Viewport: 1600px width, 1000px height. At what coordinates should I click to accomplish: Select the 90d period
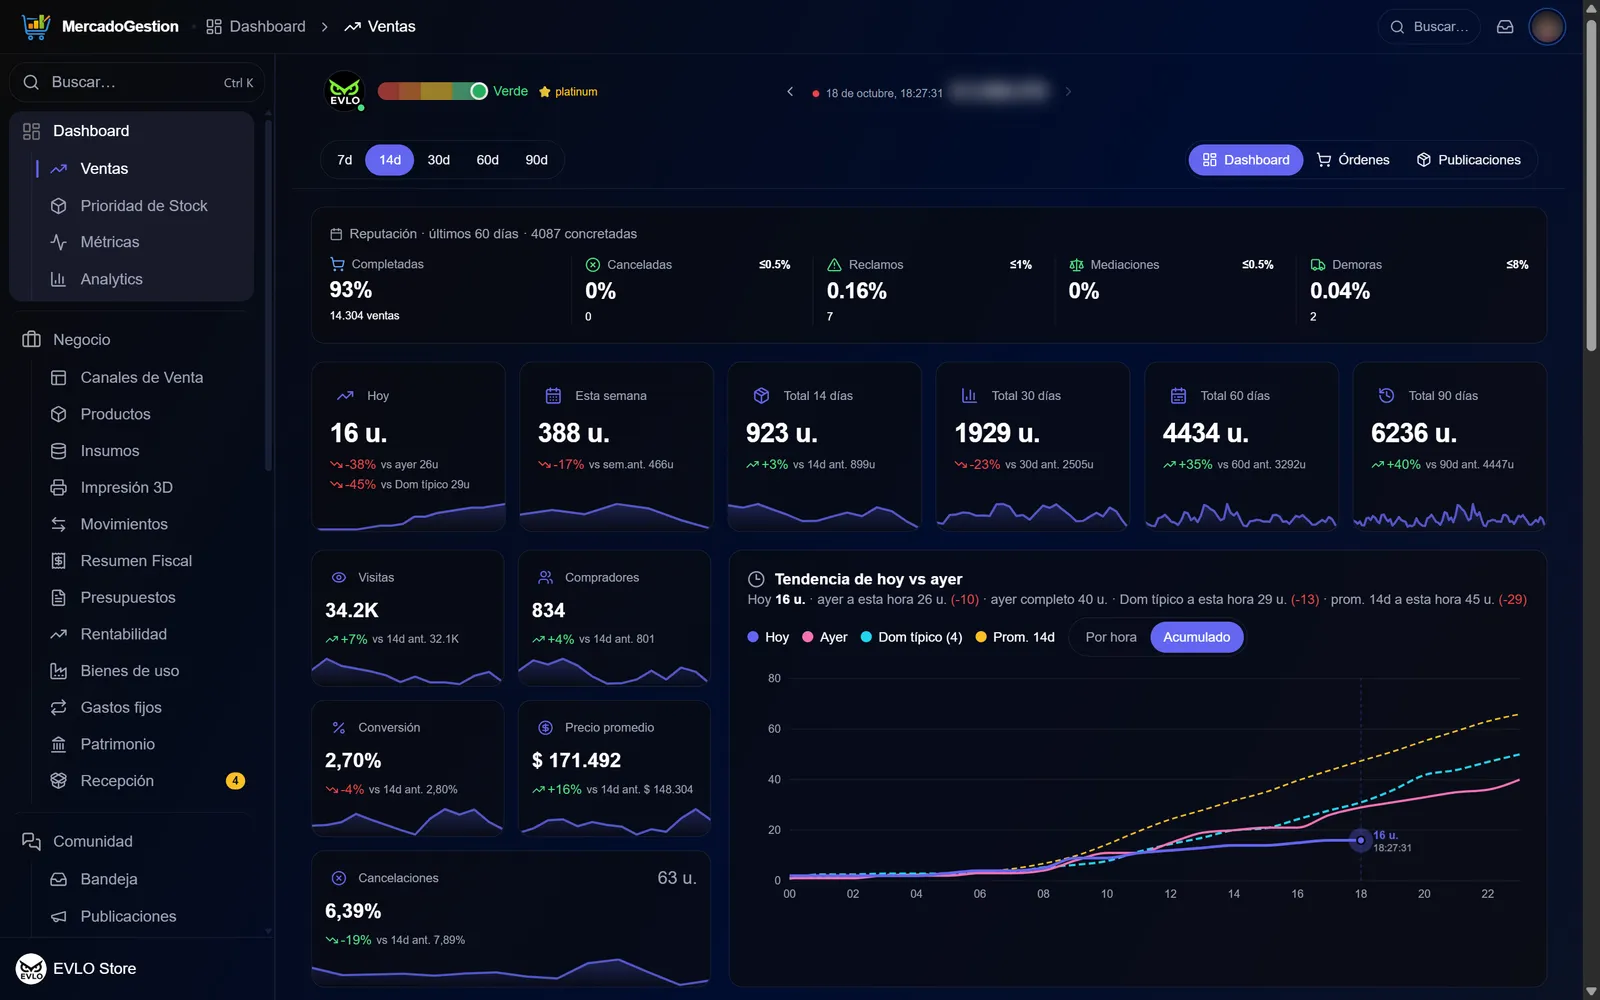537,160
